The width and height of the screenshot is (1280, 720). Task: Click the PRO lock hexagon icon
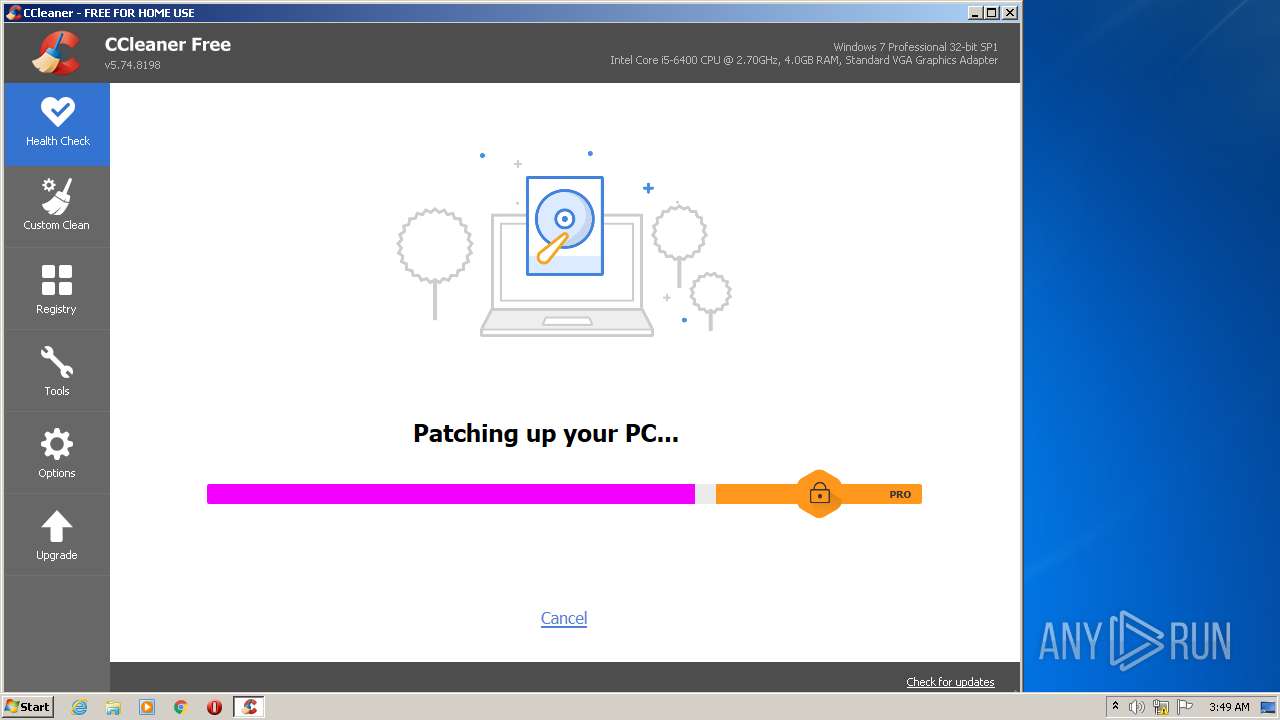pyautogui.click(x=819, y=493)
